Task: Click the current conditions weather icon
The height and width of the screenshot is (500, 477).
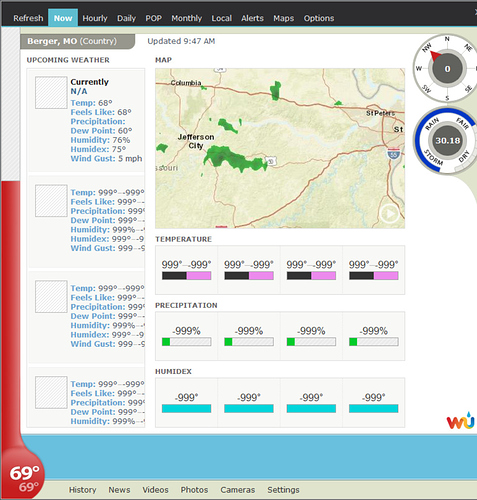Action: [51, 93]
